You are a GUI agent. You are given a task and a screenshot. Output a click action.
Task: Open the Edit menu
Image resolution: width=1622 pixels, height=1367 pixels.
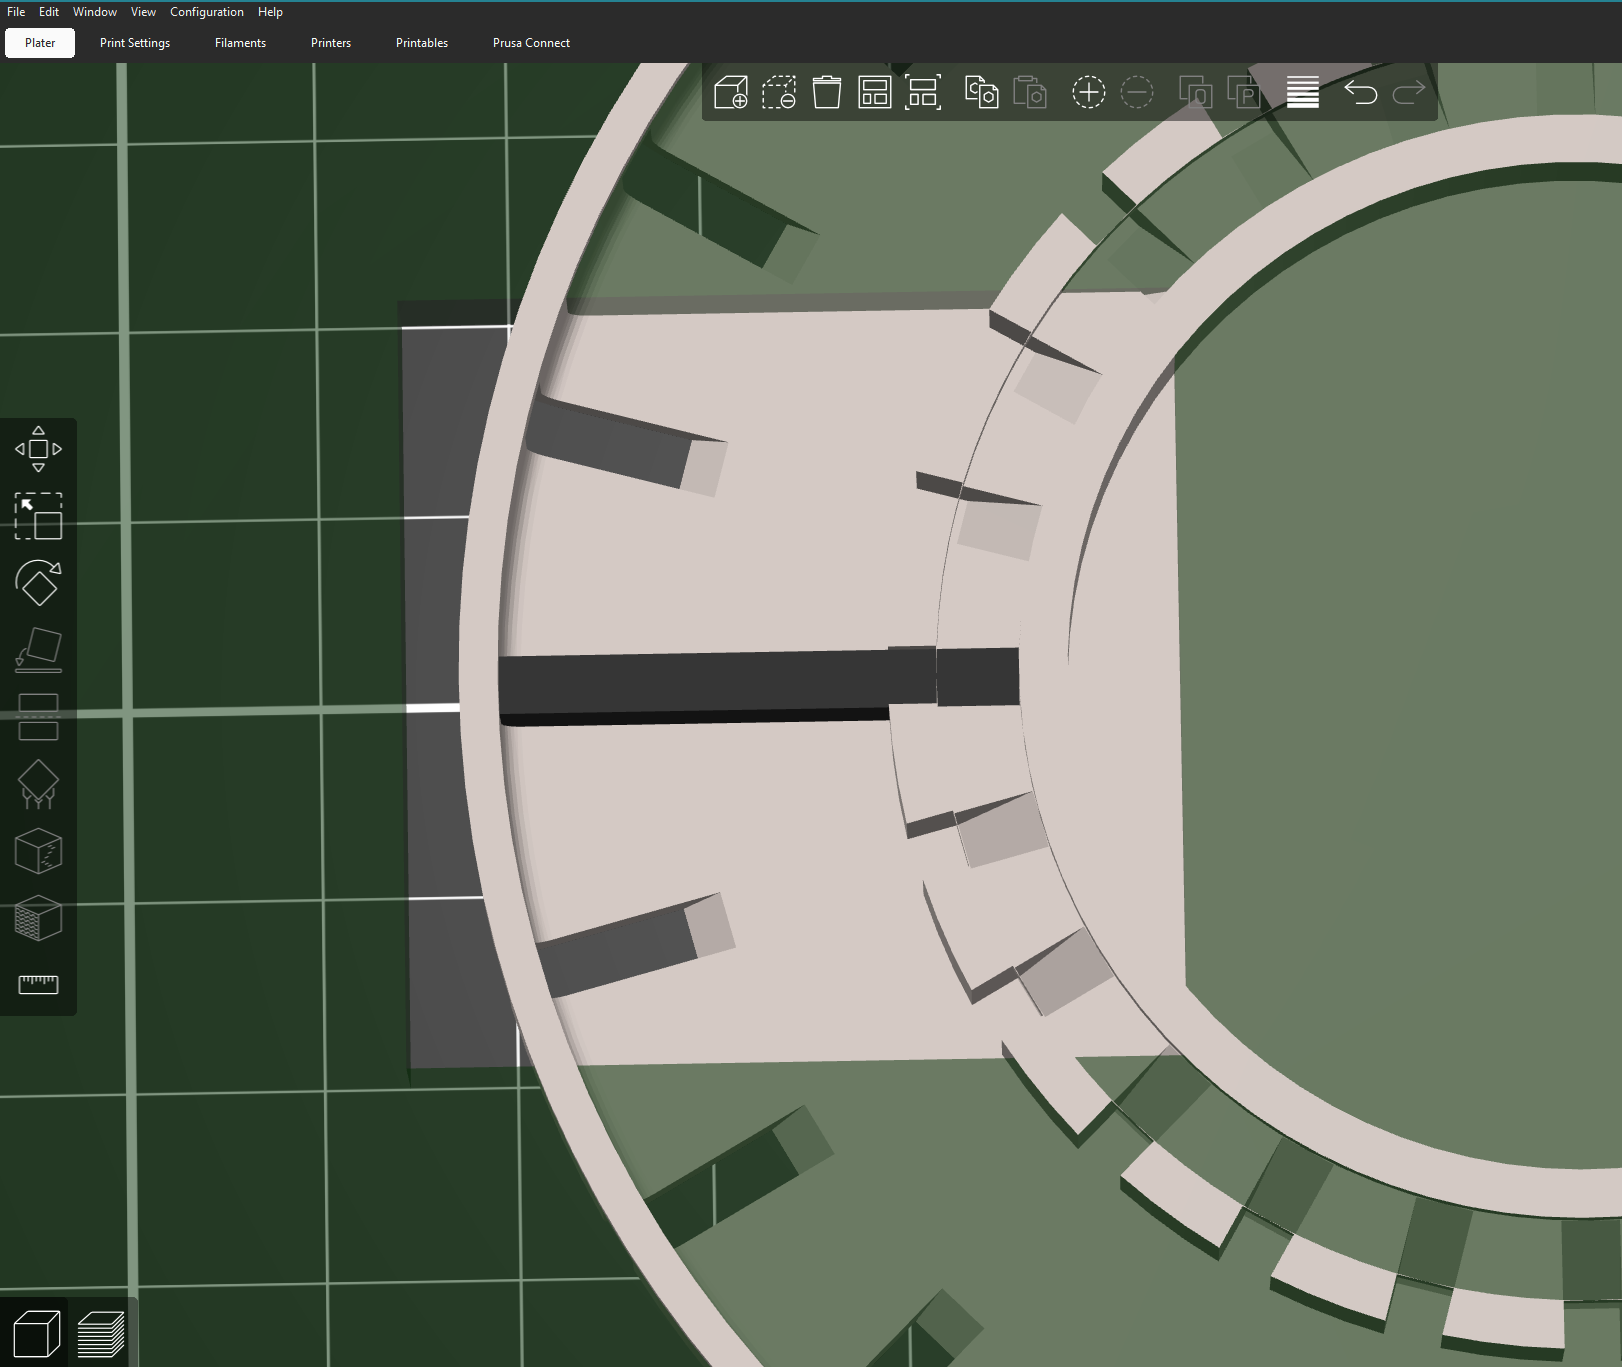(49, 12)
